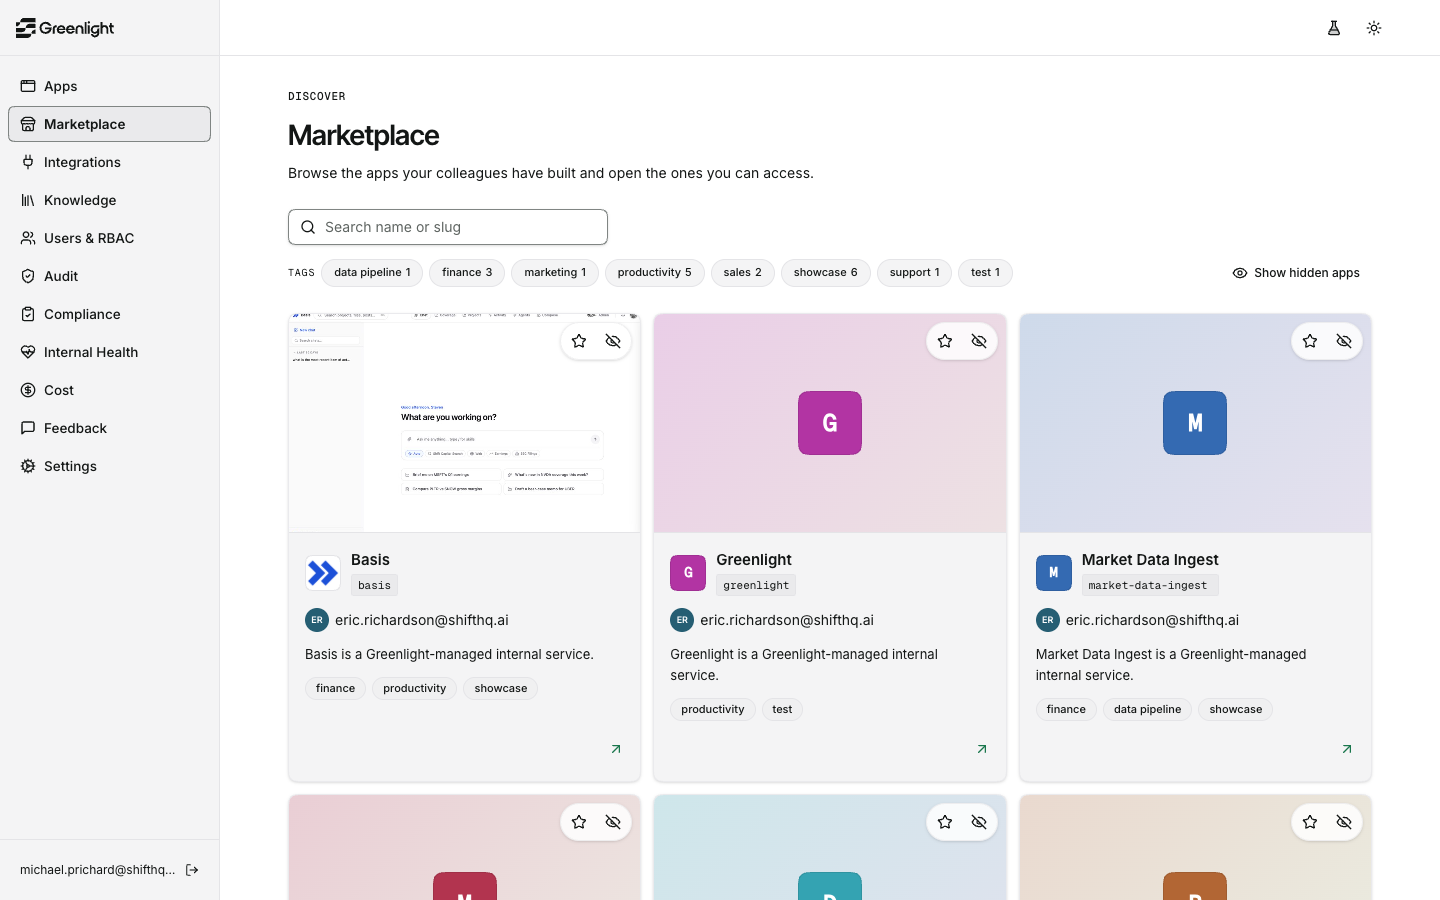Open Basis app via the arrow icon
Image resolution: width=1440 pixels, height=900 pixels.
(616, 749)
